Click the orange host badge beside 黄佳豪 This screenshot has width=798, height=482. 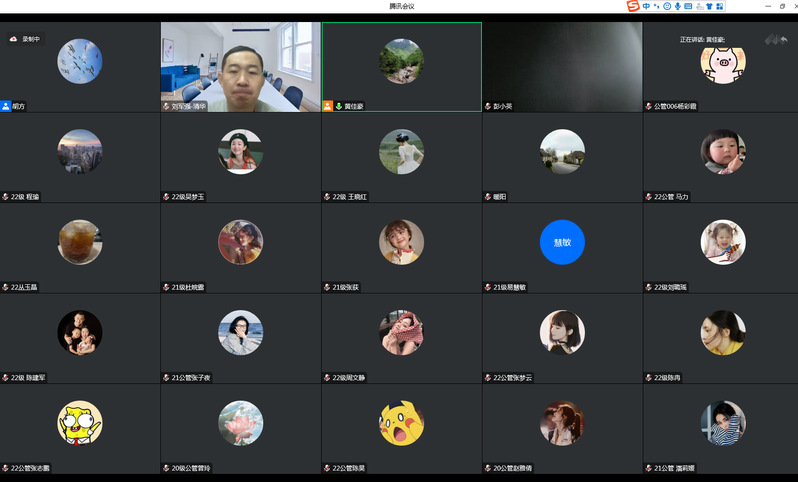[x=327, y=105]
